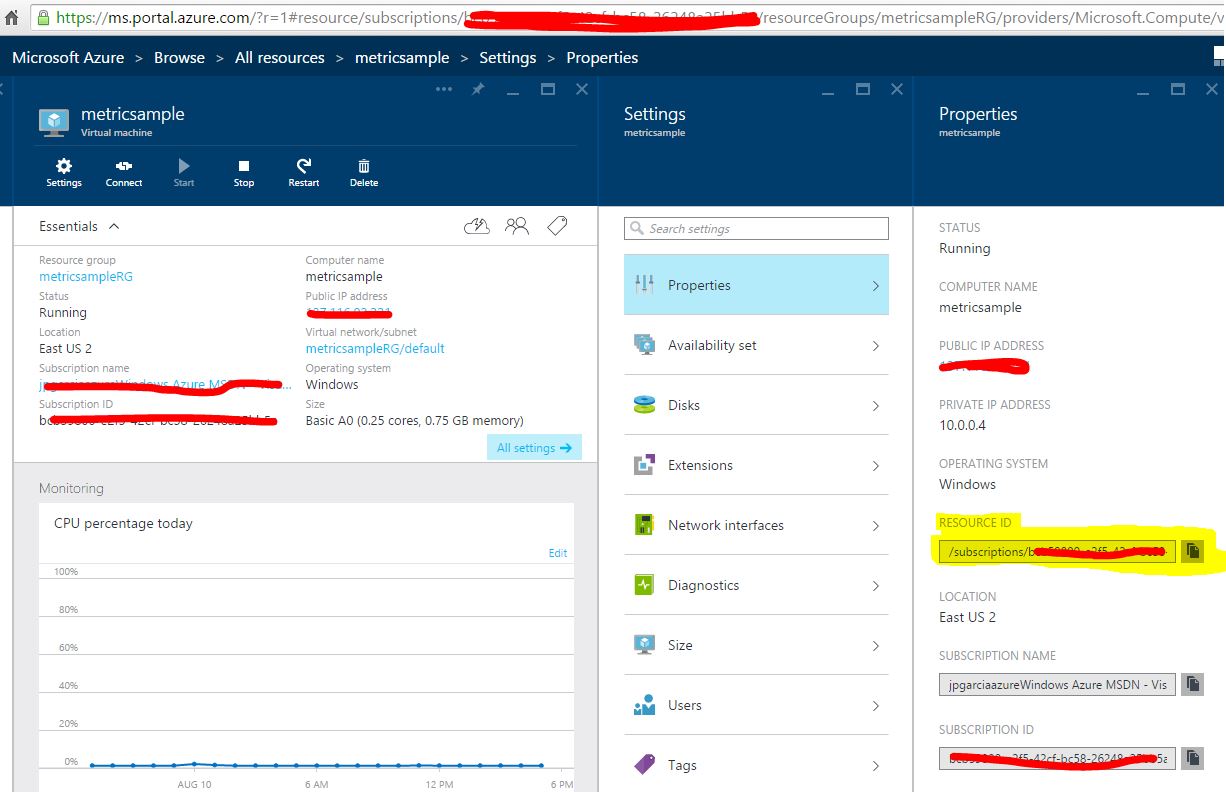Click the Connect toolbar button

point(124,173)
